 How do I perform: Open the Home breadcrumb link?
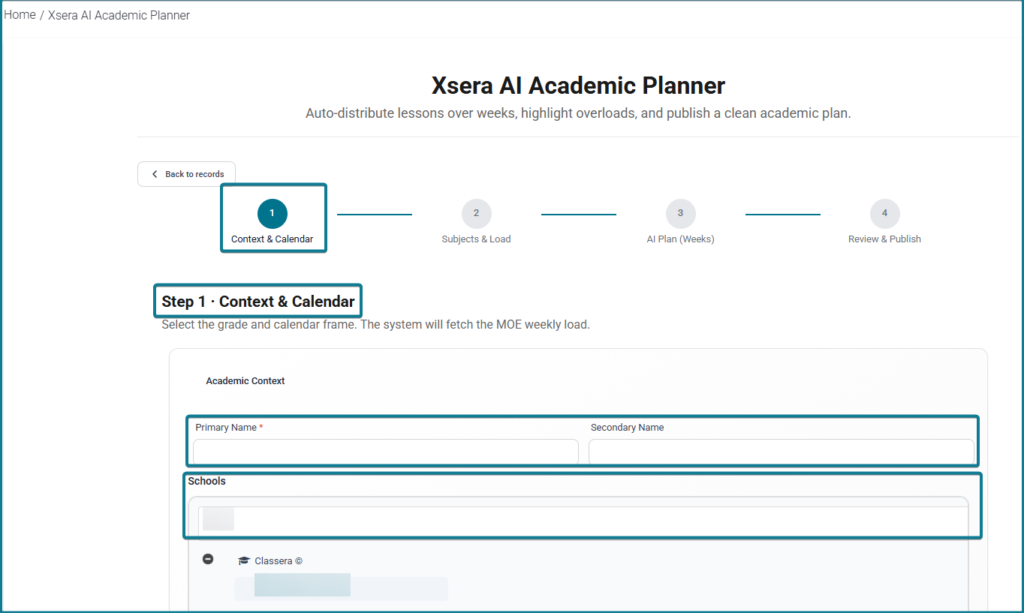[x=20, y=15]
